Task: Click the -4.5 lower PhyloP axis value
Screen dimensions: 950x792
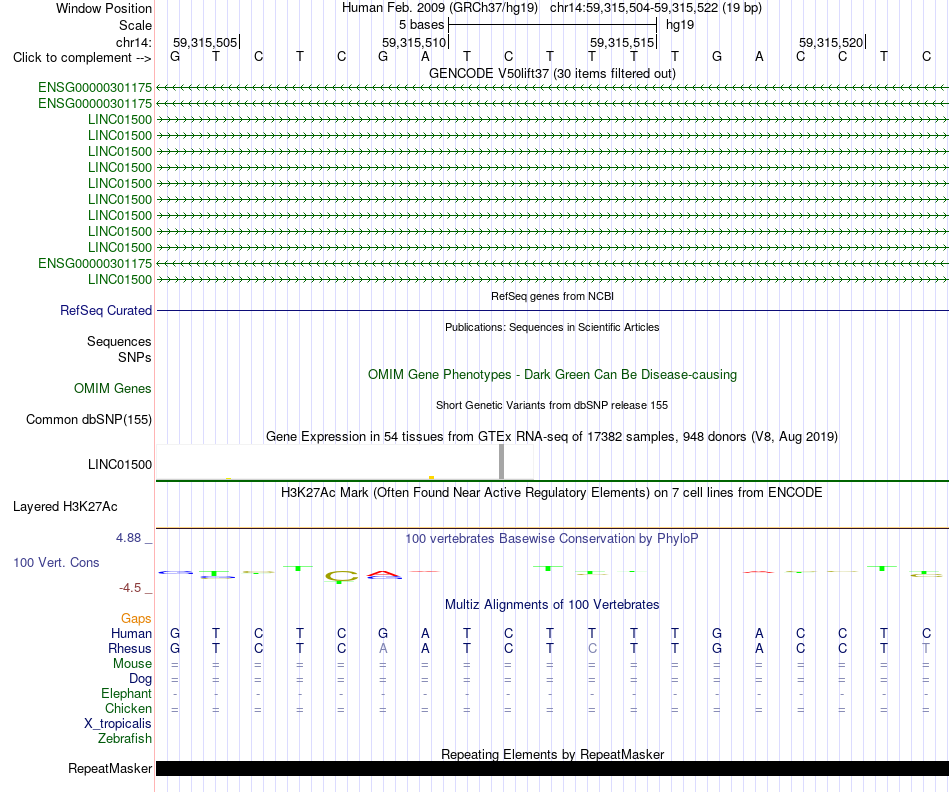Action: [x=130, y=588]
